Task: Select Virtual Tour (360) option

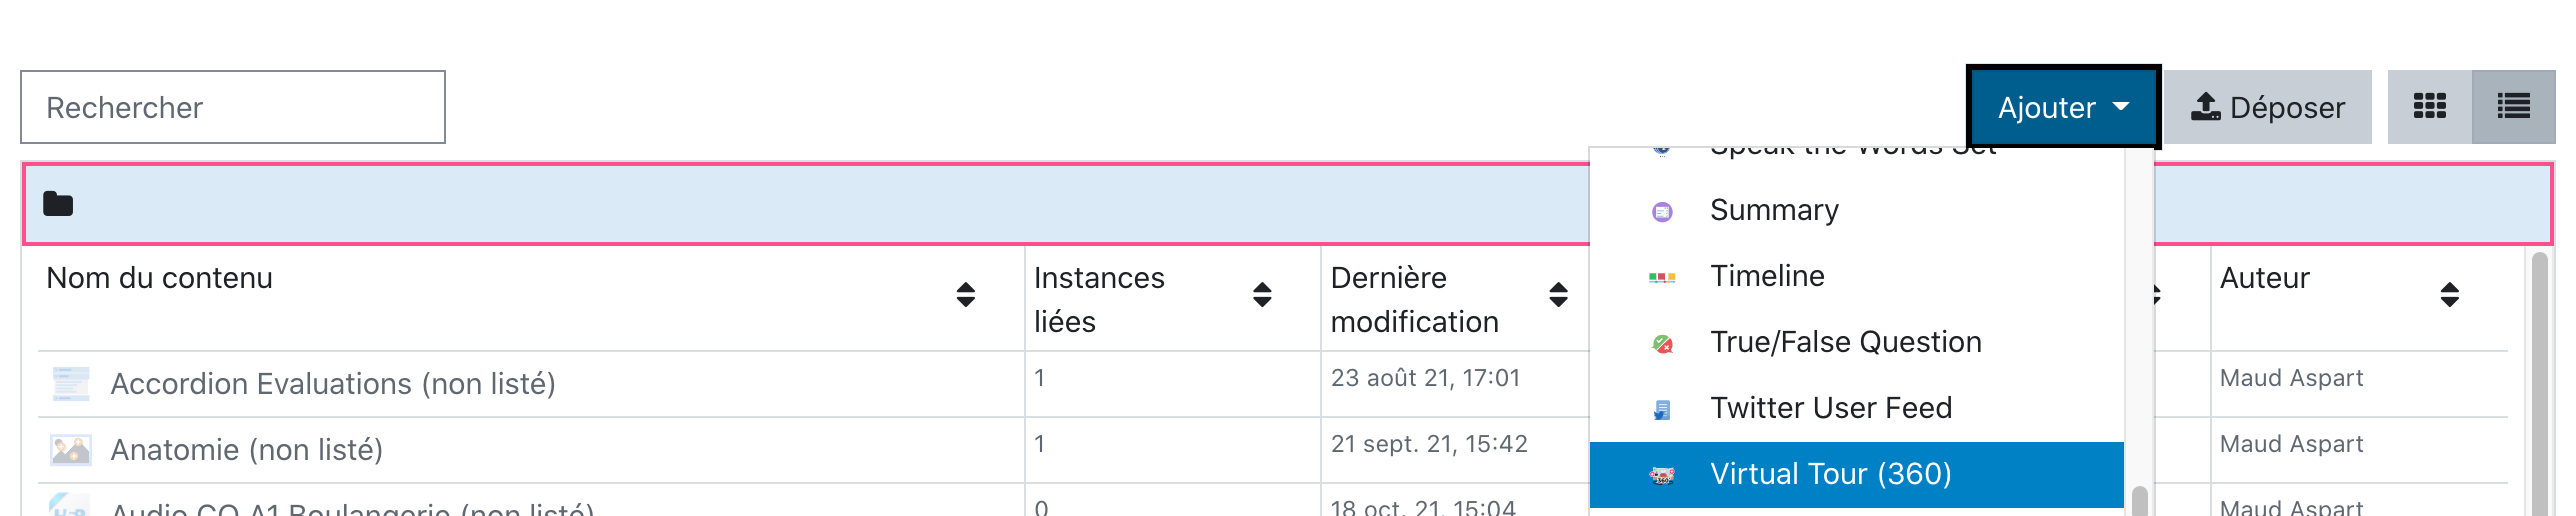Action: coord(1830,474)
